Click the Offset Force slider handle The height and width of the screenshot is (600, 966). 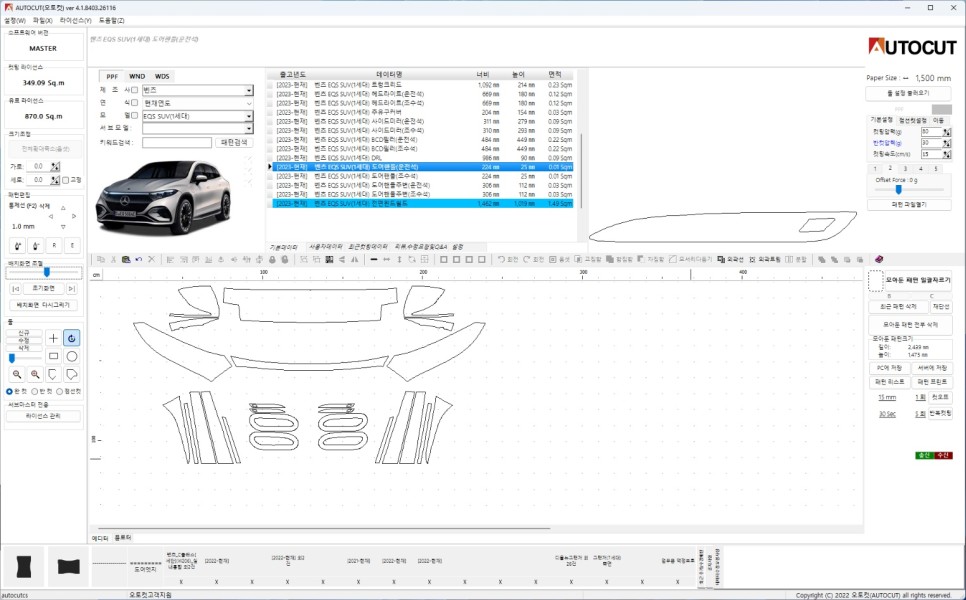898,190
